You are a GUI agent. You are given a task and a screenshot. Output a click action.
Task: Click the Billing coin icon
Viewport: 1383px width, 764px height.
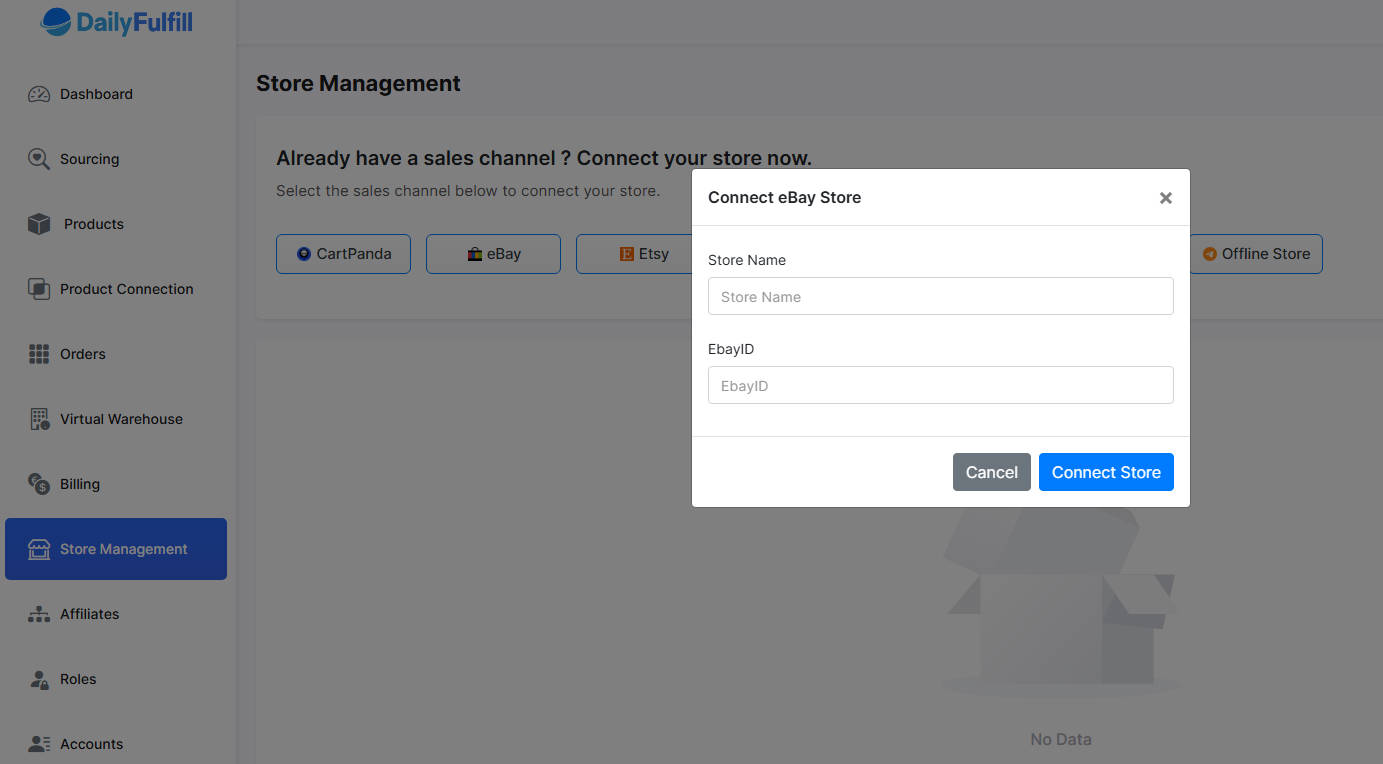39,484
